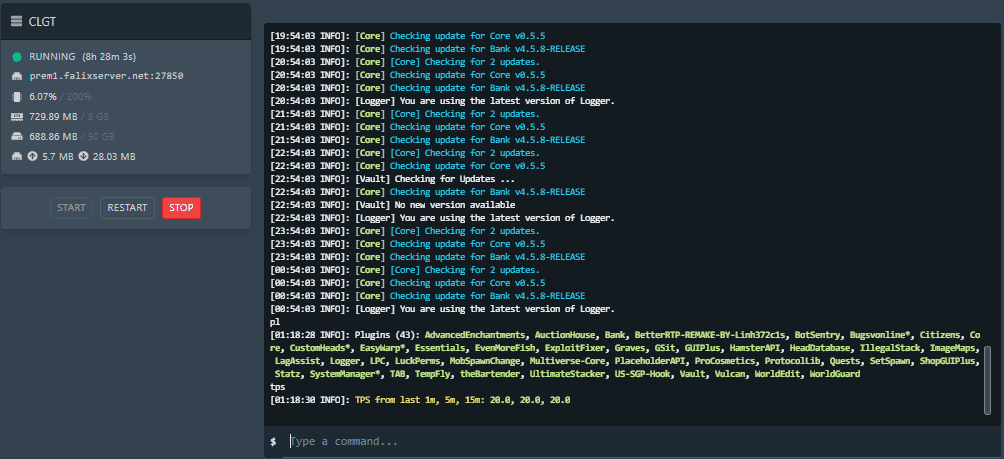1004x459 pixels.
Task: Click the network address icon
Action: pyautogui.click(x=17, y=76)
